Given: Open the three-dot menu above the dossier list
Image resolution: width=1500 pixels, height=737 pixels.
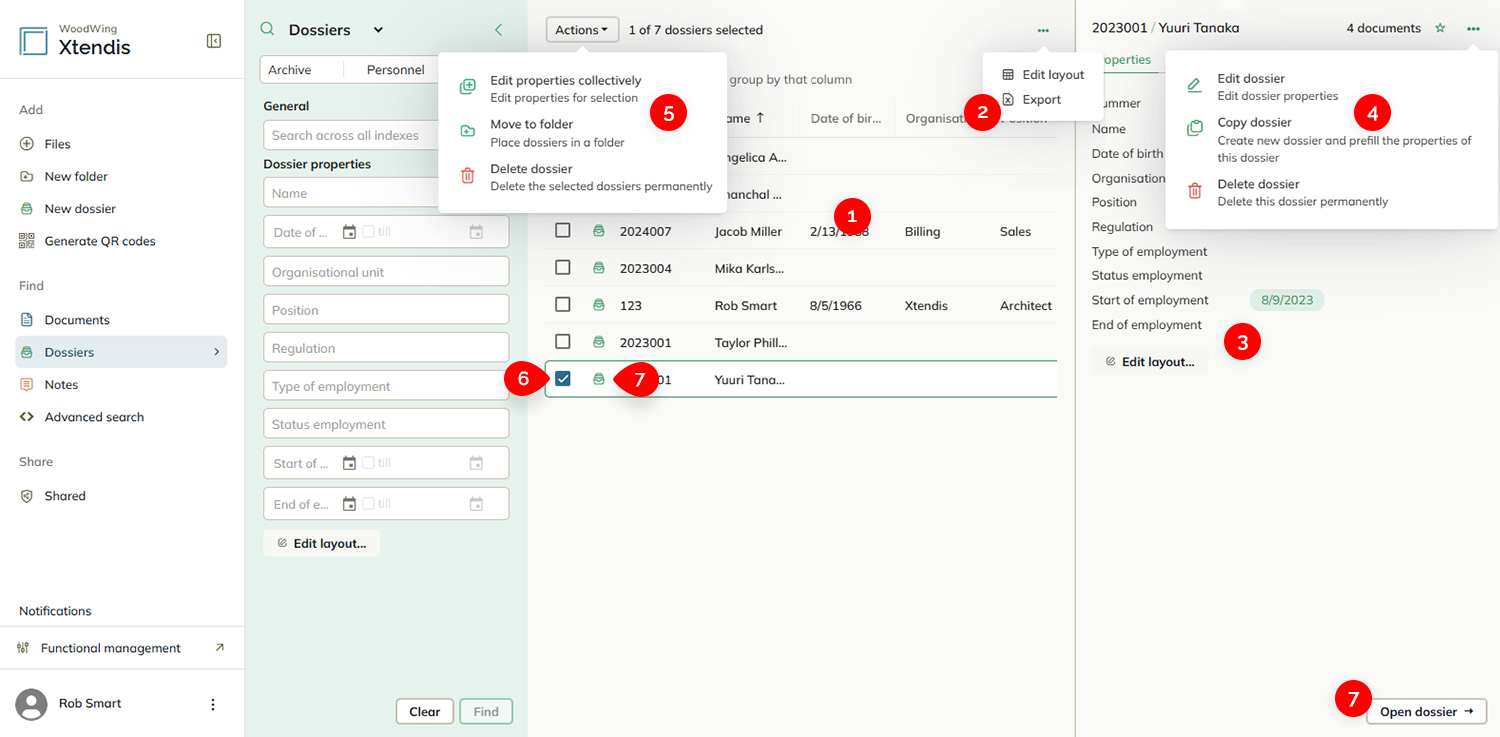Looking at the screenshot, I should (1043, 30).
